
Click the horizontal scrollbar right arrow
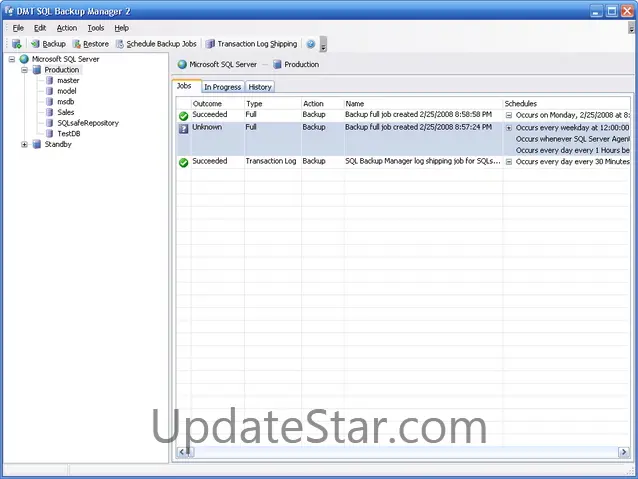coord(624,452)
